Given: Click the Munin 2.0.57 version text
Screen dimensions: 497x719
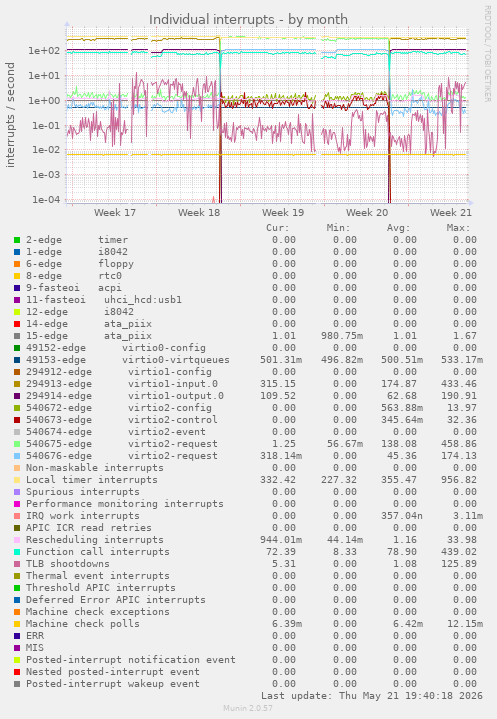Looking at the screenshot, I should tap(248, 708).
